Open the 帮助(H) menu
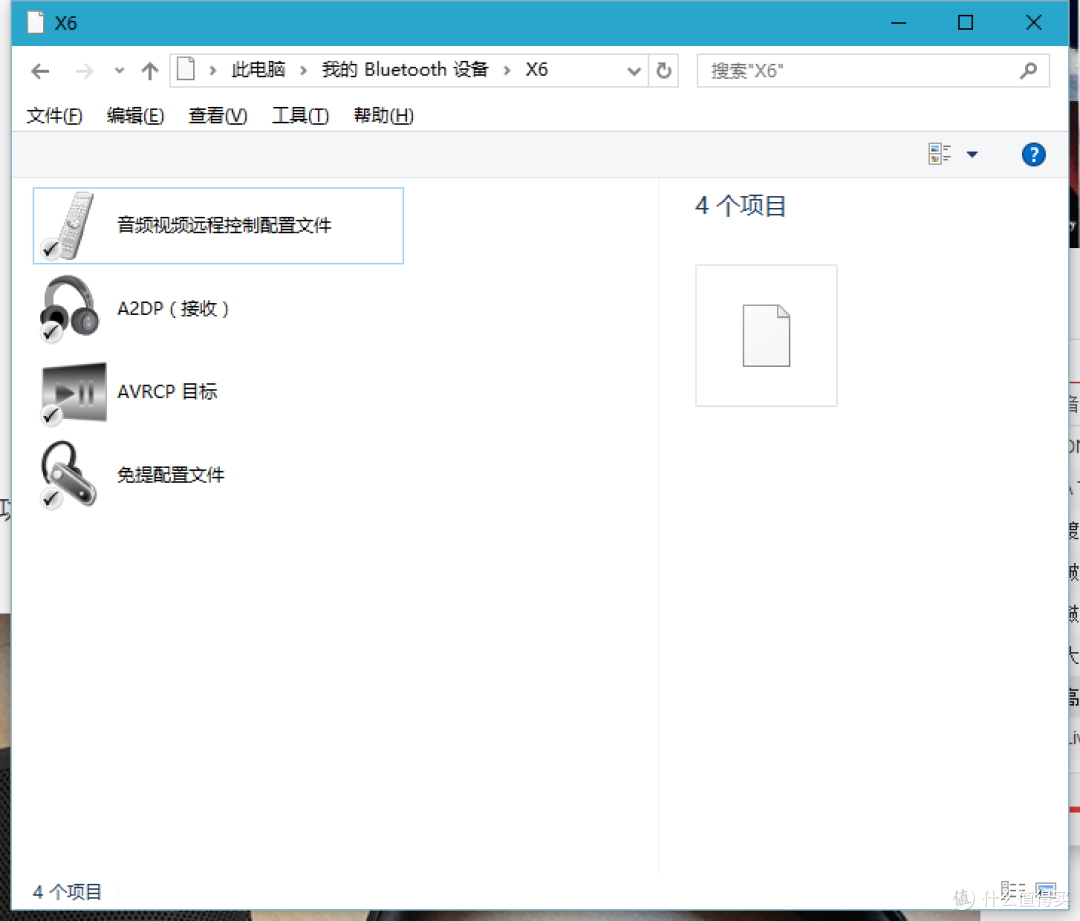 [384, 116]
